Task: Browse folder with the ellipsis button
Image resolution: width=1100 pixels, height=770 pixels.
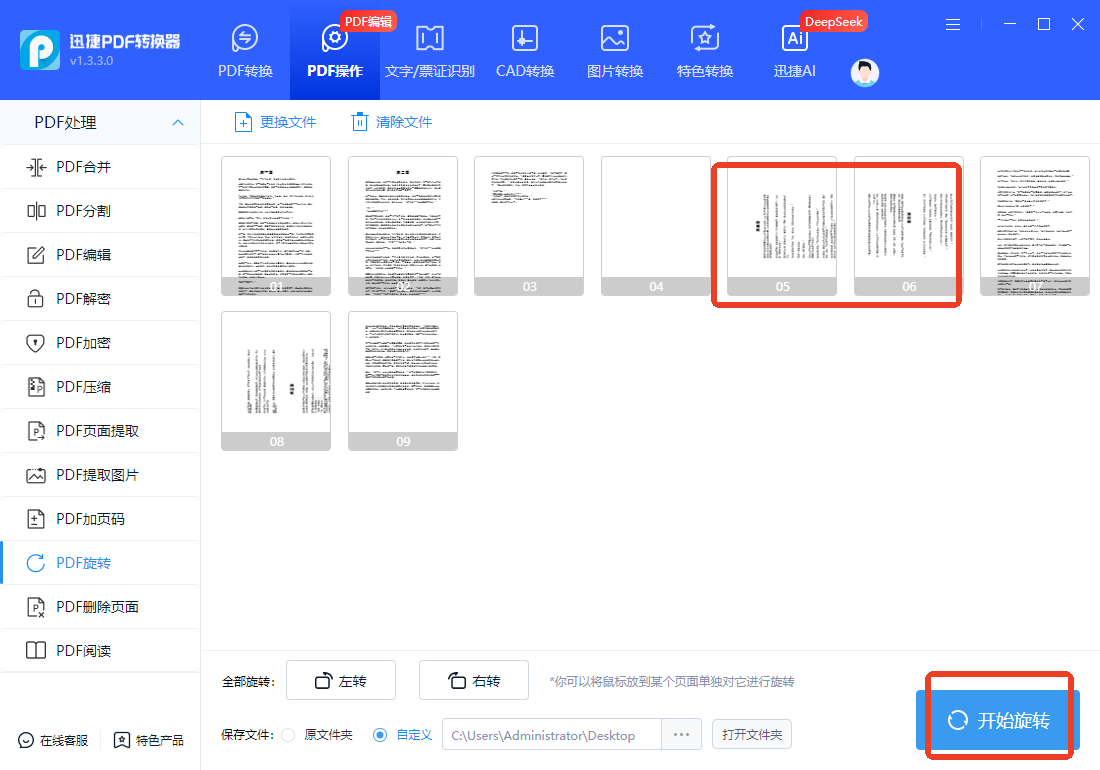Action: pos(681,735)
